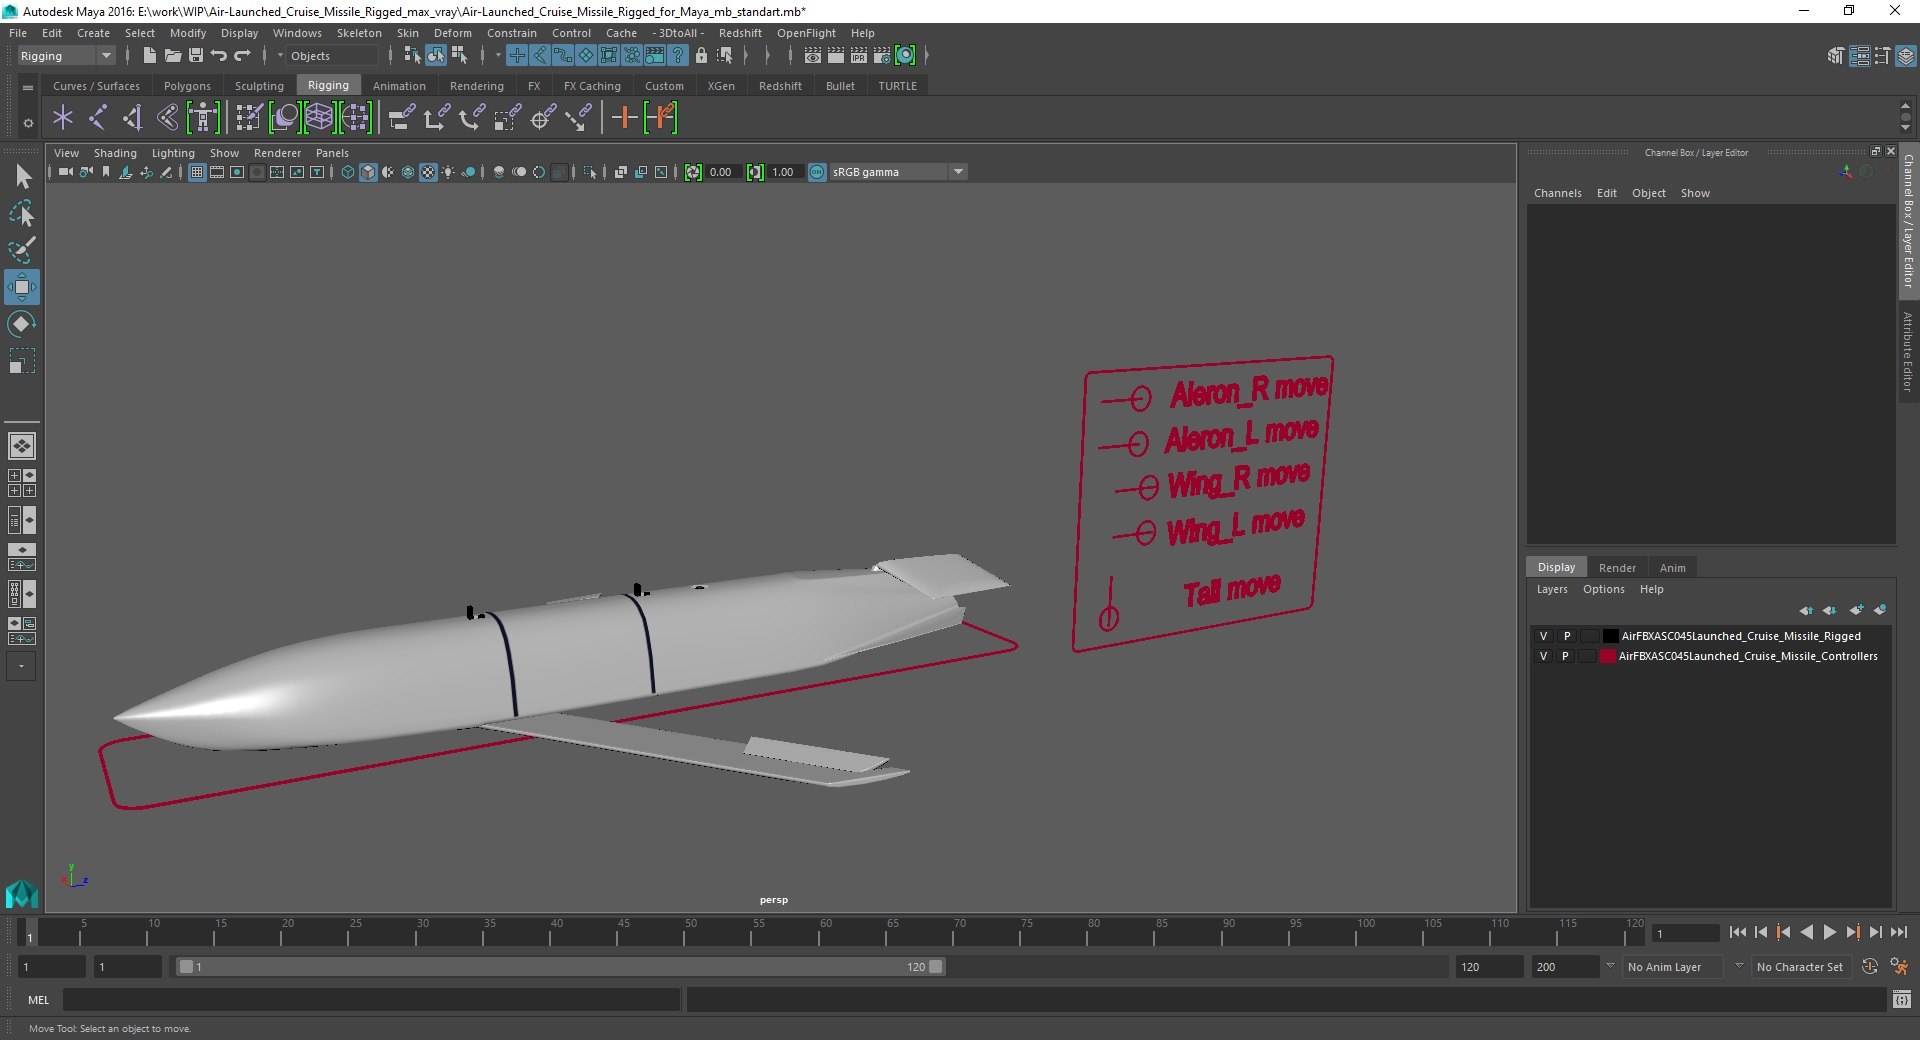This screenshot has width=1920, height=1040.
Task: Expand the selection mask menu arrow before Objects
Action: 280,56
